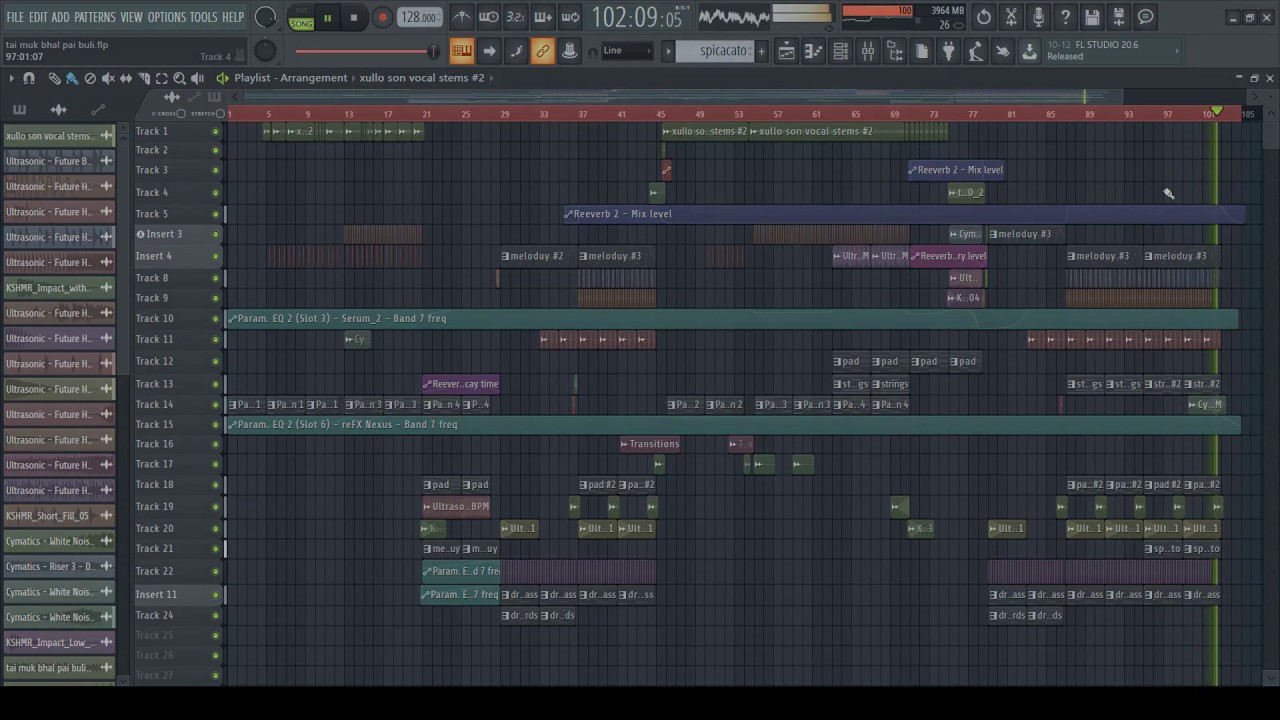Open the tempo tapper icon
Image resolution: width=1280 pixels, height=720 pixels.
pyautogui.click(x=975, y=51)
